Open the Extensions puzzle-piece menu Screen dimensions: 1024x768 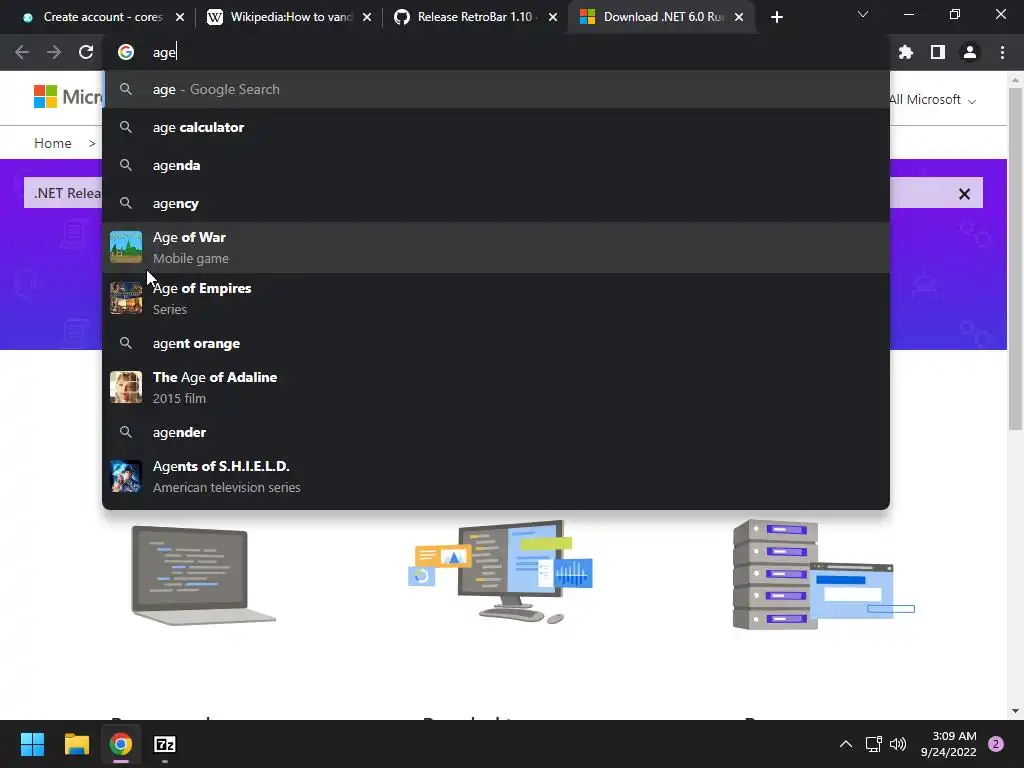point(905,52)
